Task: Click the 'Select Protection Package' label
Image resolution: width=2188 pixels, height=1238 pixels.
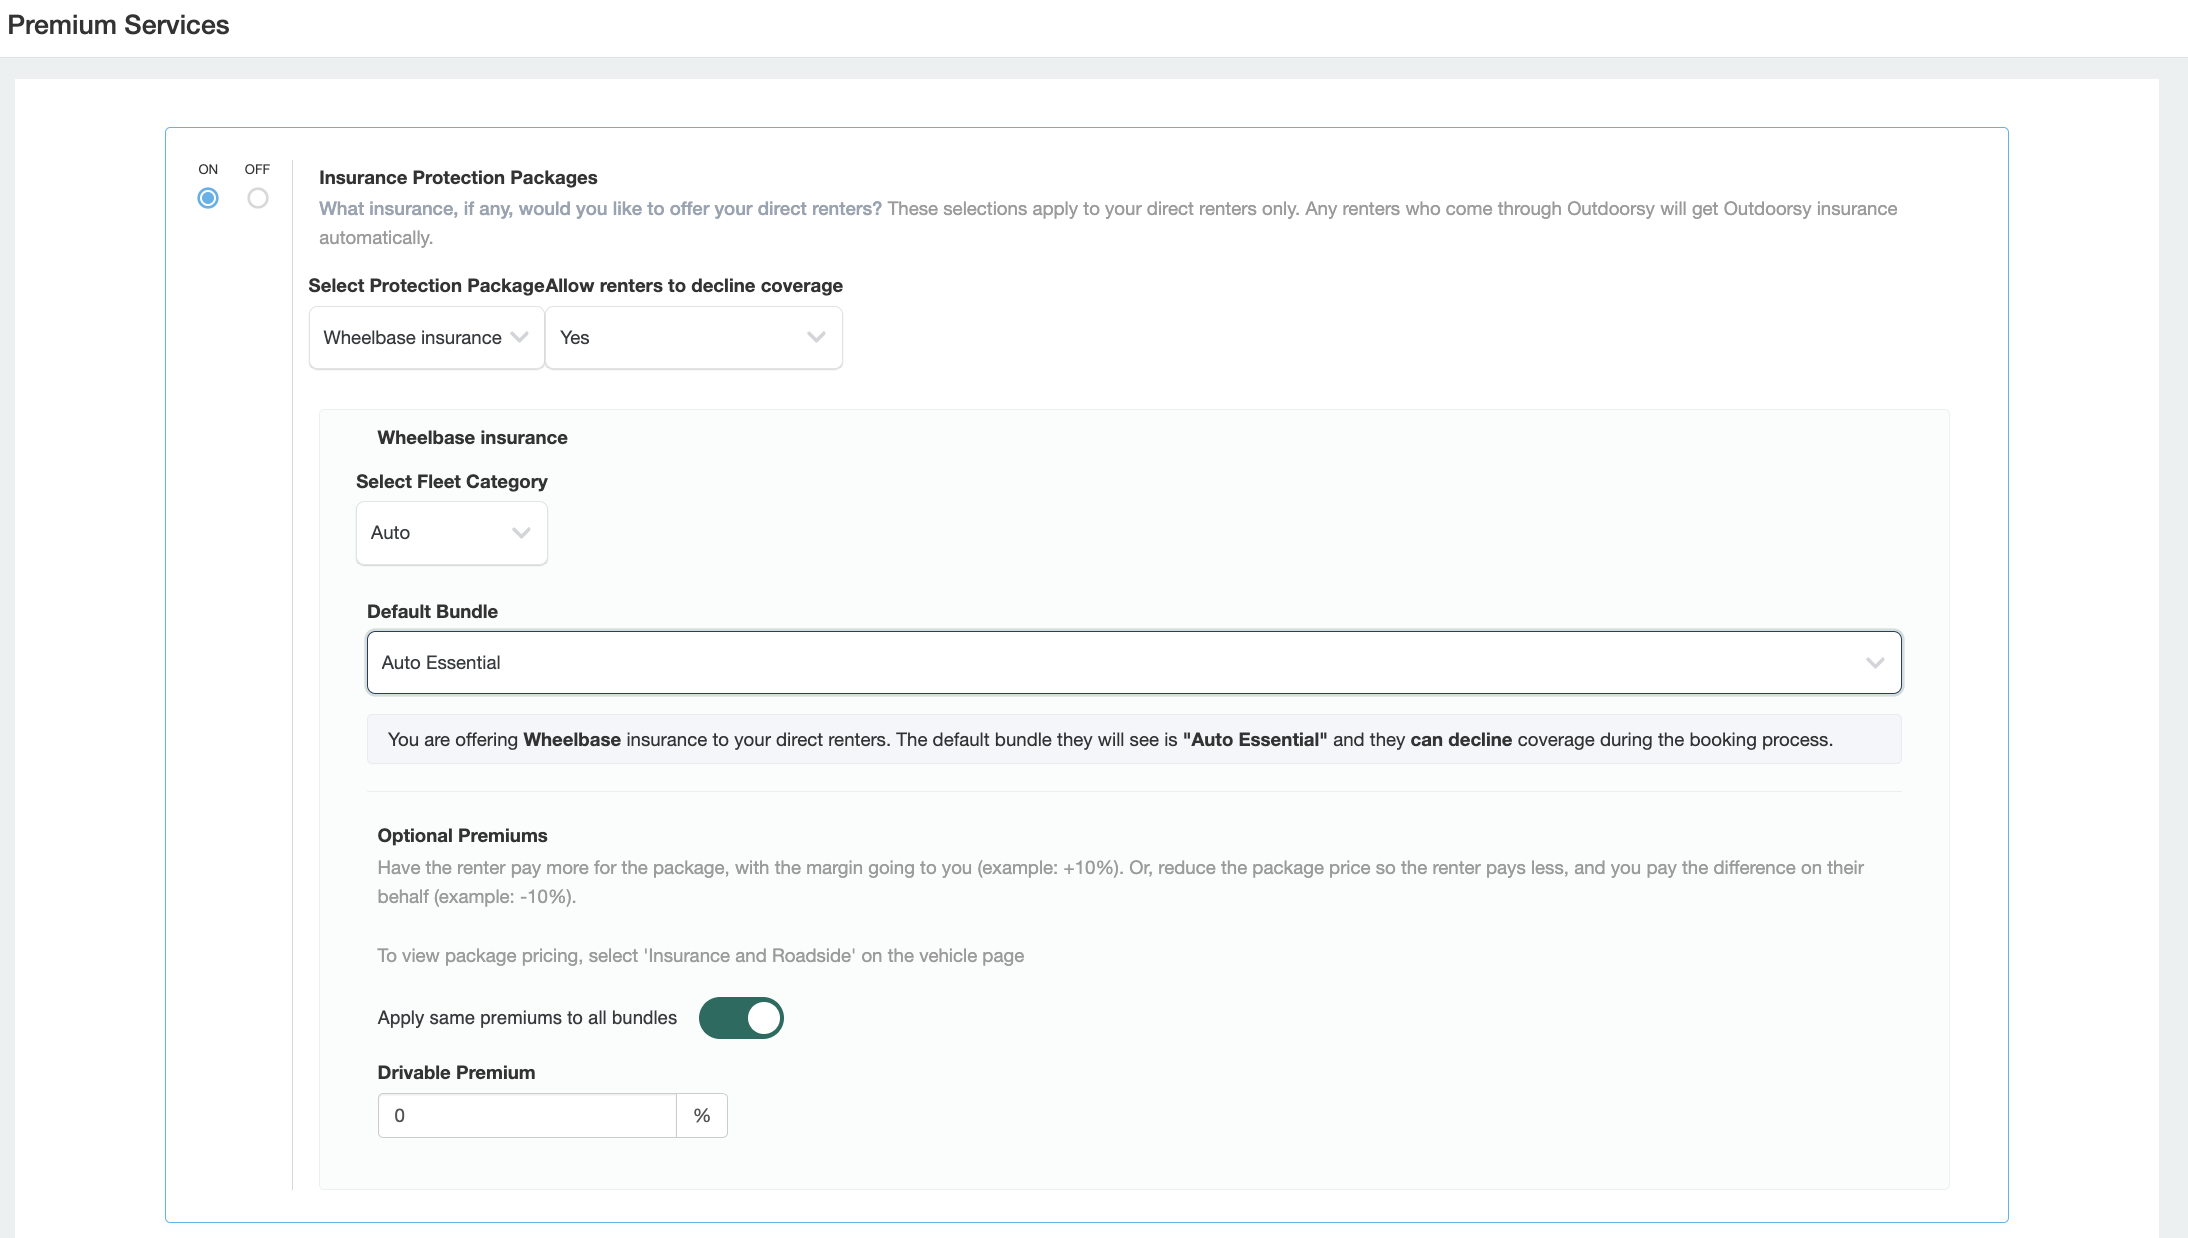Action: point(426,286)
